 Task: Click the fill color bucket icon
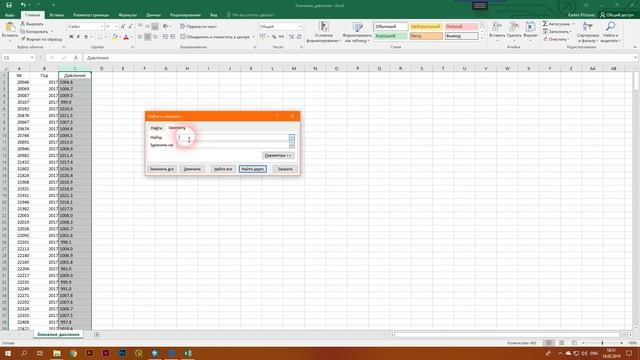tap(115, 37)
